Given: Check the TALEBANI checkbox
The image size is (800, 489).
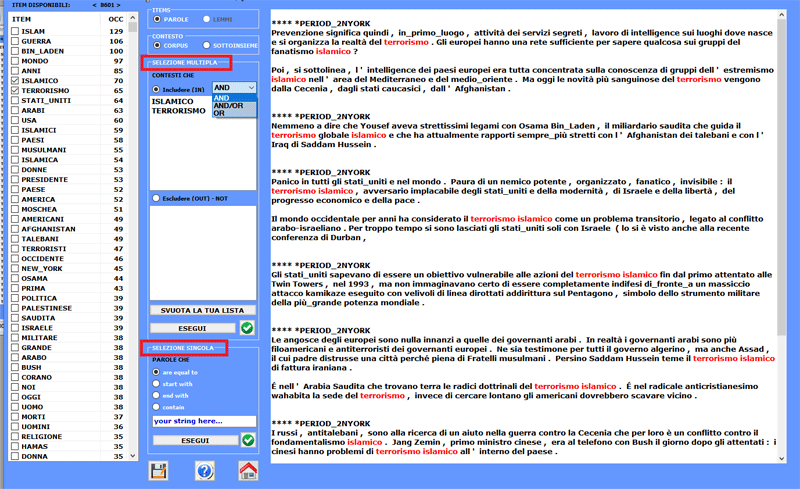Looking at the screenshot, I should (15, 239).
